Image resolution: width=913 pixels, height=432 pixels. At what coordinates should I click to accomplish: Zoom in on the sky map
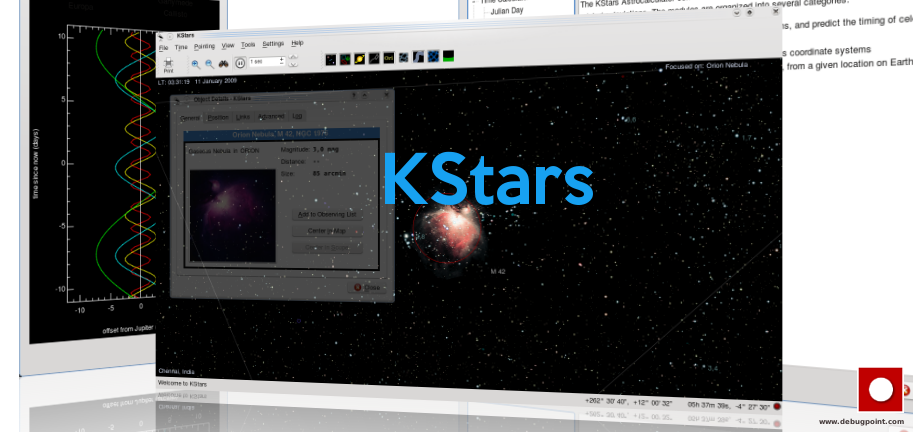click(x=196, y=64)
